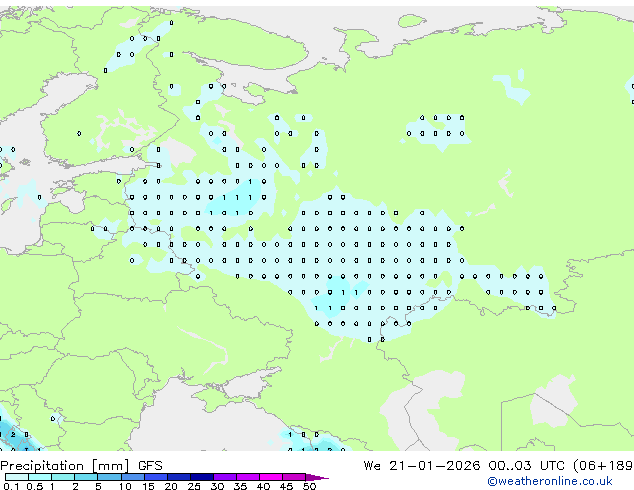Click the ©weatheronline.co.uk link
This screenshot has height=490, width=634.
click(x=550, y=481)
